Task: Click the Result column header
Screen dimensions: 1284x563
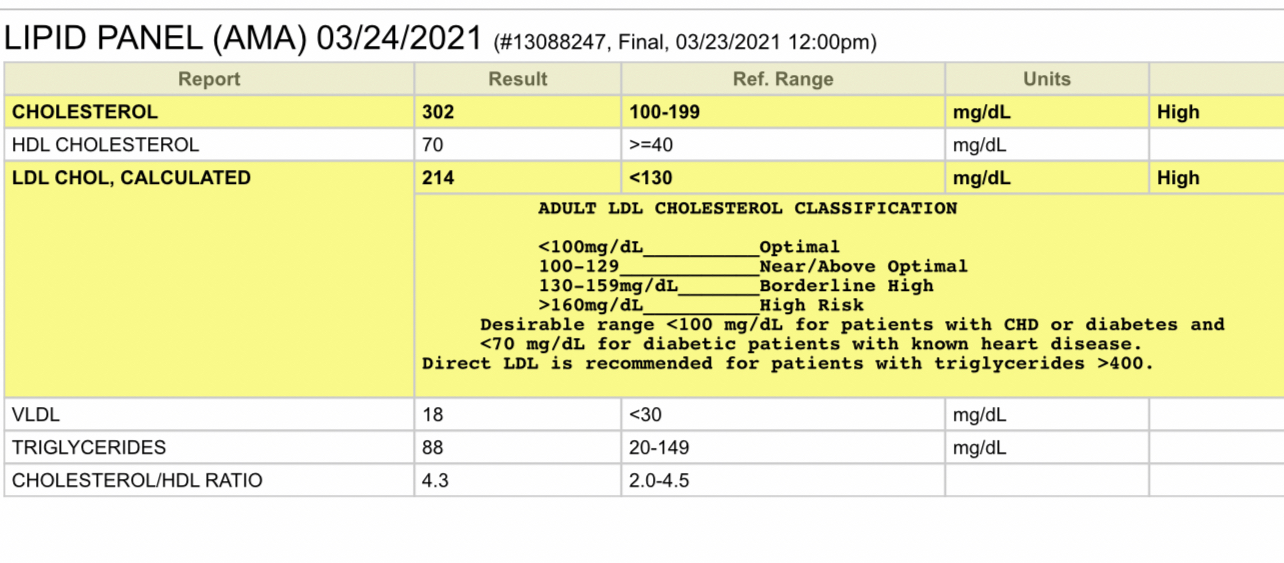Action: point(517,79)
